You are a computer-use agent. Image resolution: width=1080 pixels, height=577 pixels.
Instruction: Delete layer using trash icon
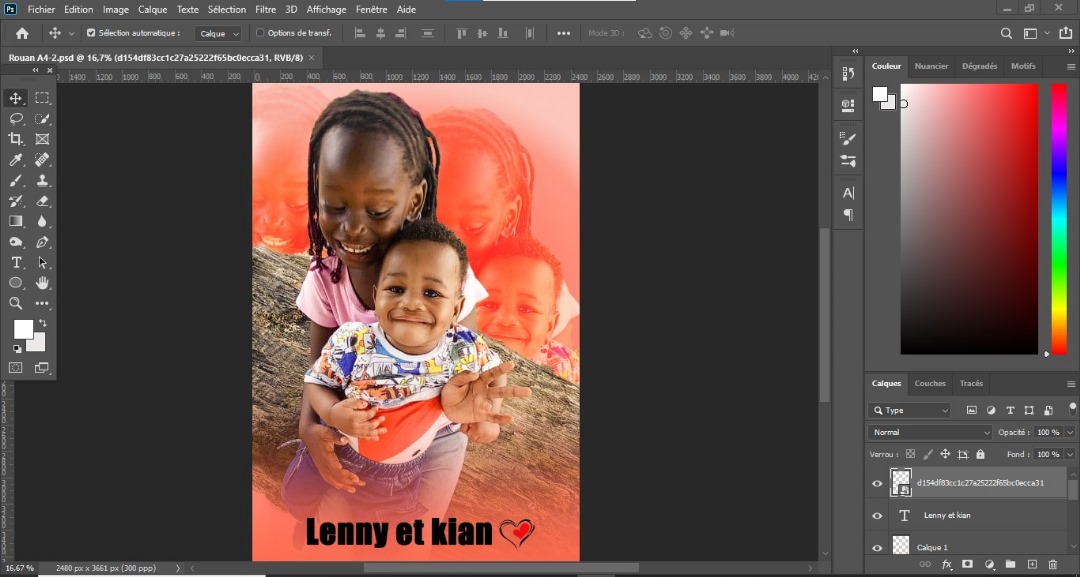pyautogui.click(x=1053, y=565)
